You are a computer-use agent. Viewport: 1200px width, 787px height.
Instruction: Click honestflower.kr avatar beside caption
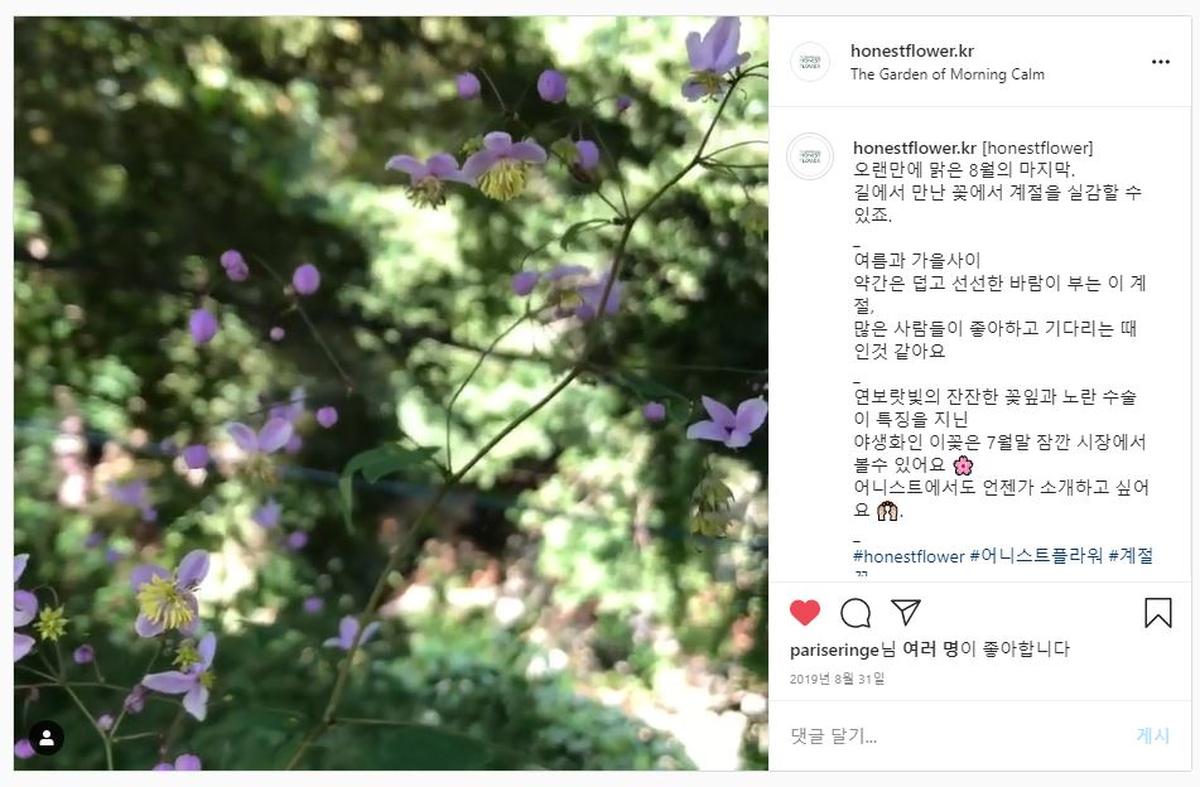click(x=810, y=157)
